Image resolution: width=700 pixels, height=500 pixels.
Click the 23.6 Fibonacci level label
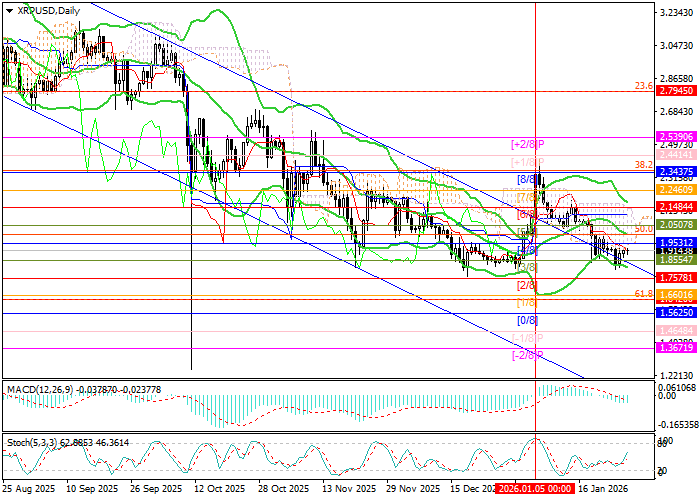pos(644,86)
